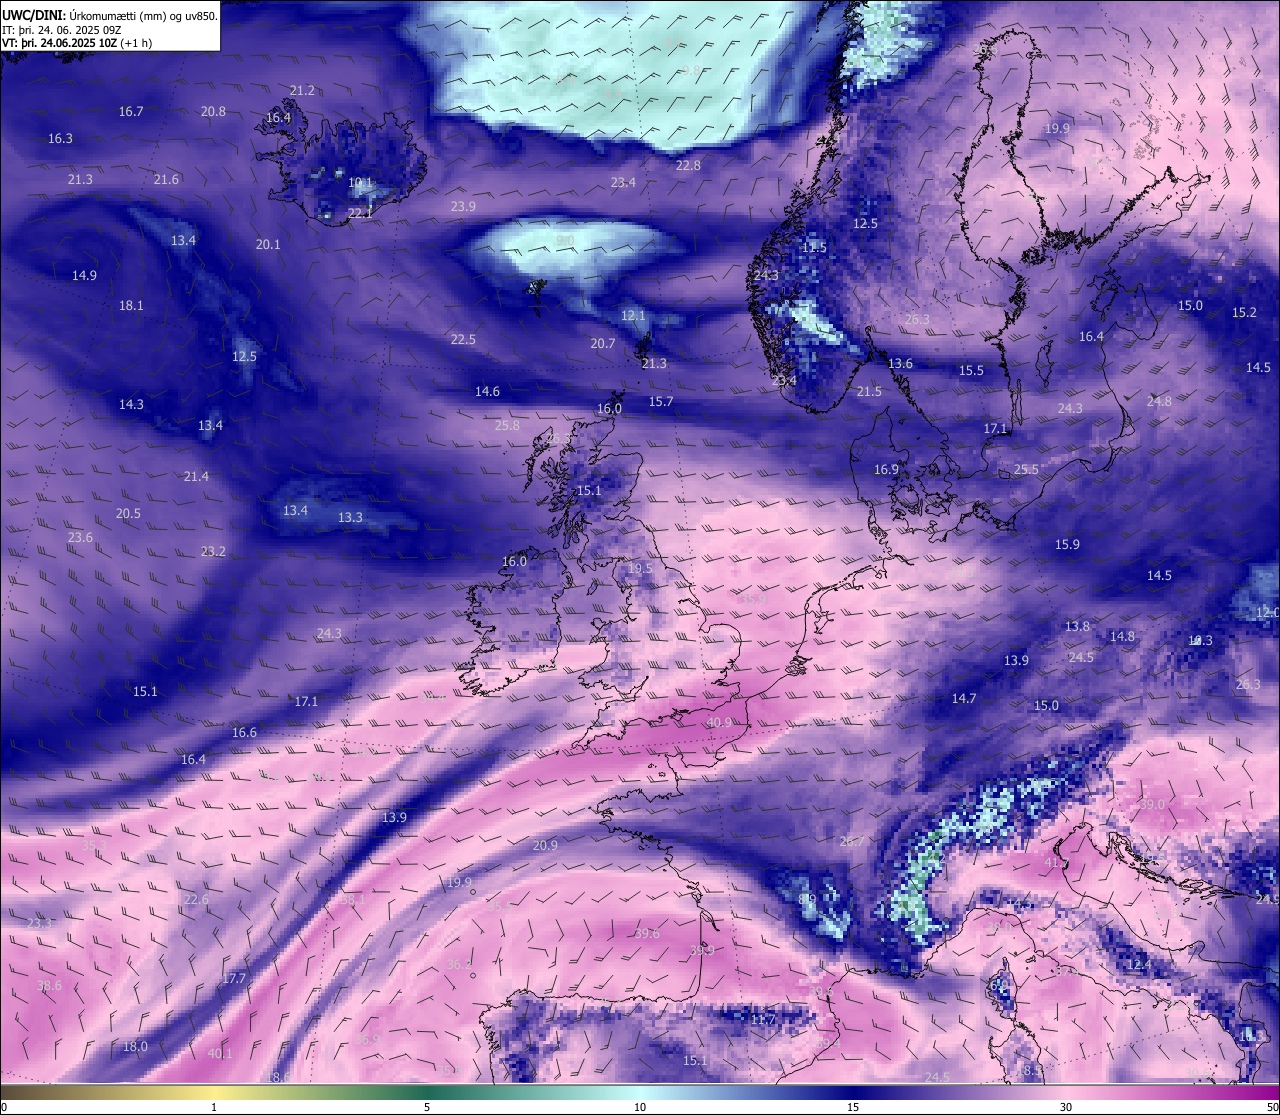Click the 10.1 value over Iceland

click(x=360, y=183)
